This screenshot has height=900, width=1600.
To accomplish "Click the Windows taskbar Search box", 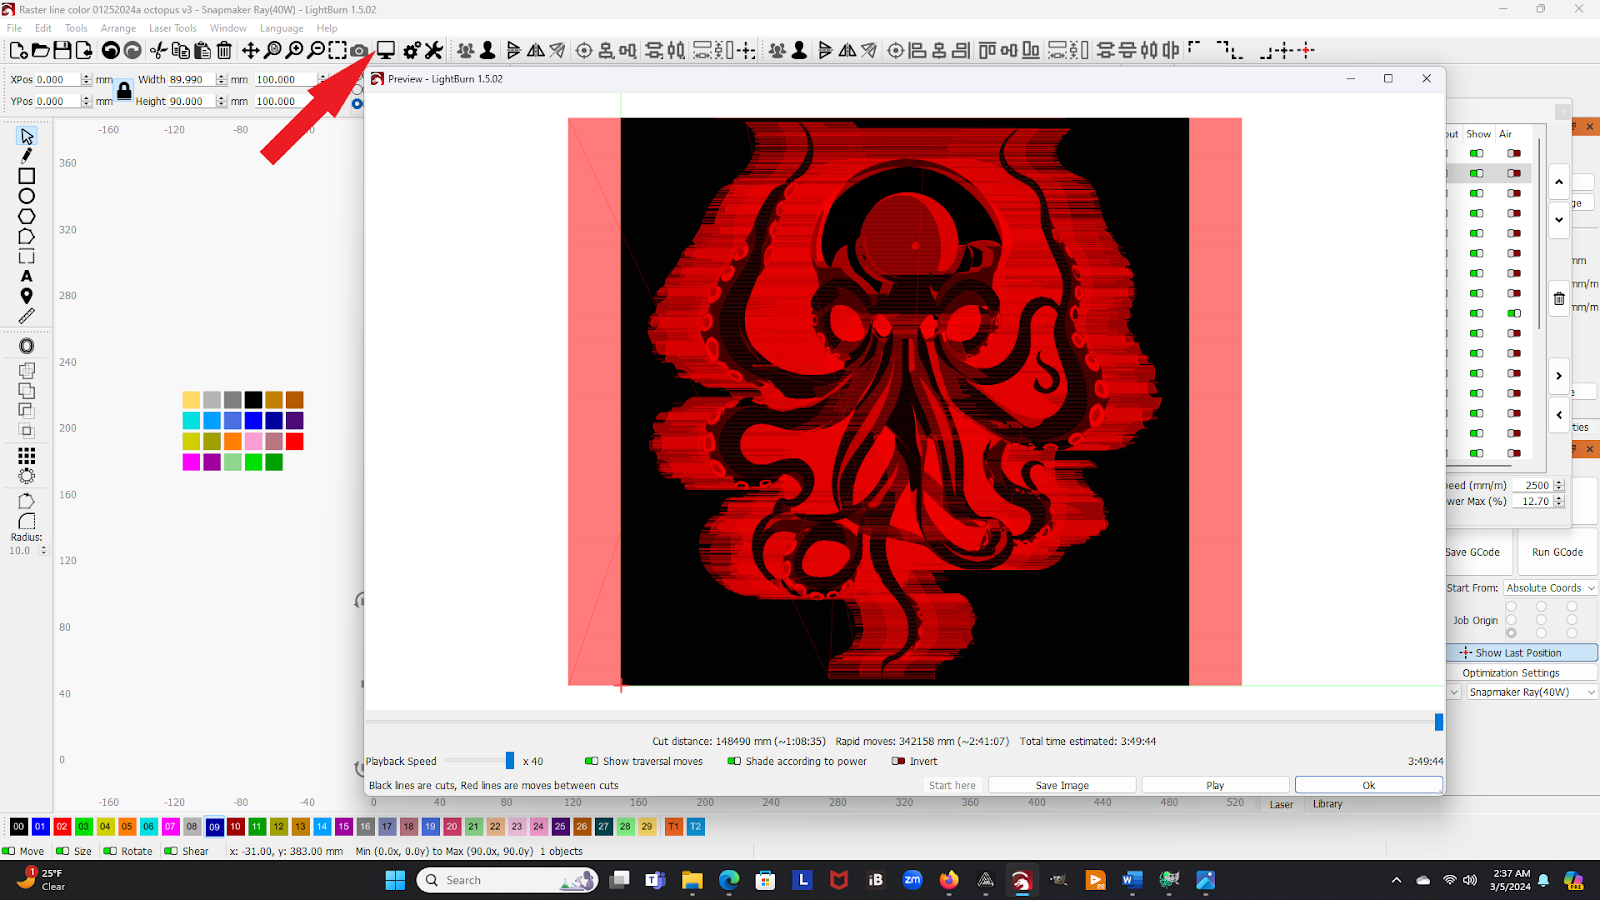I will coord(508,880).
